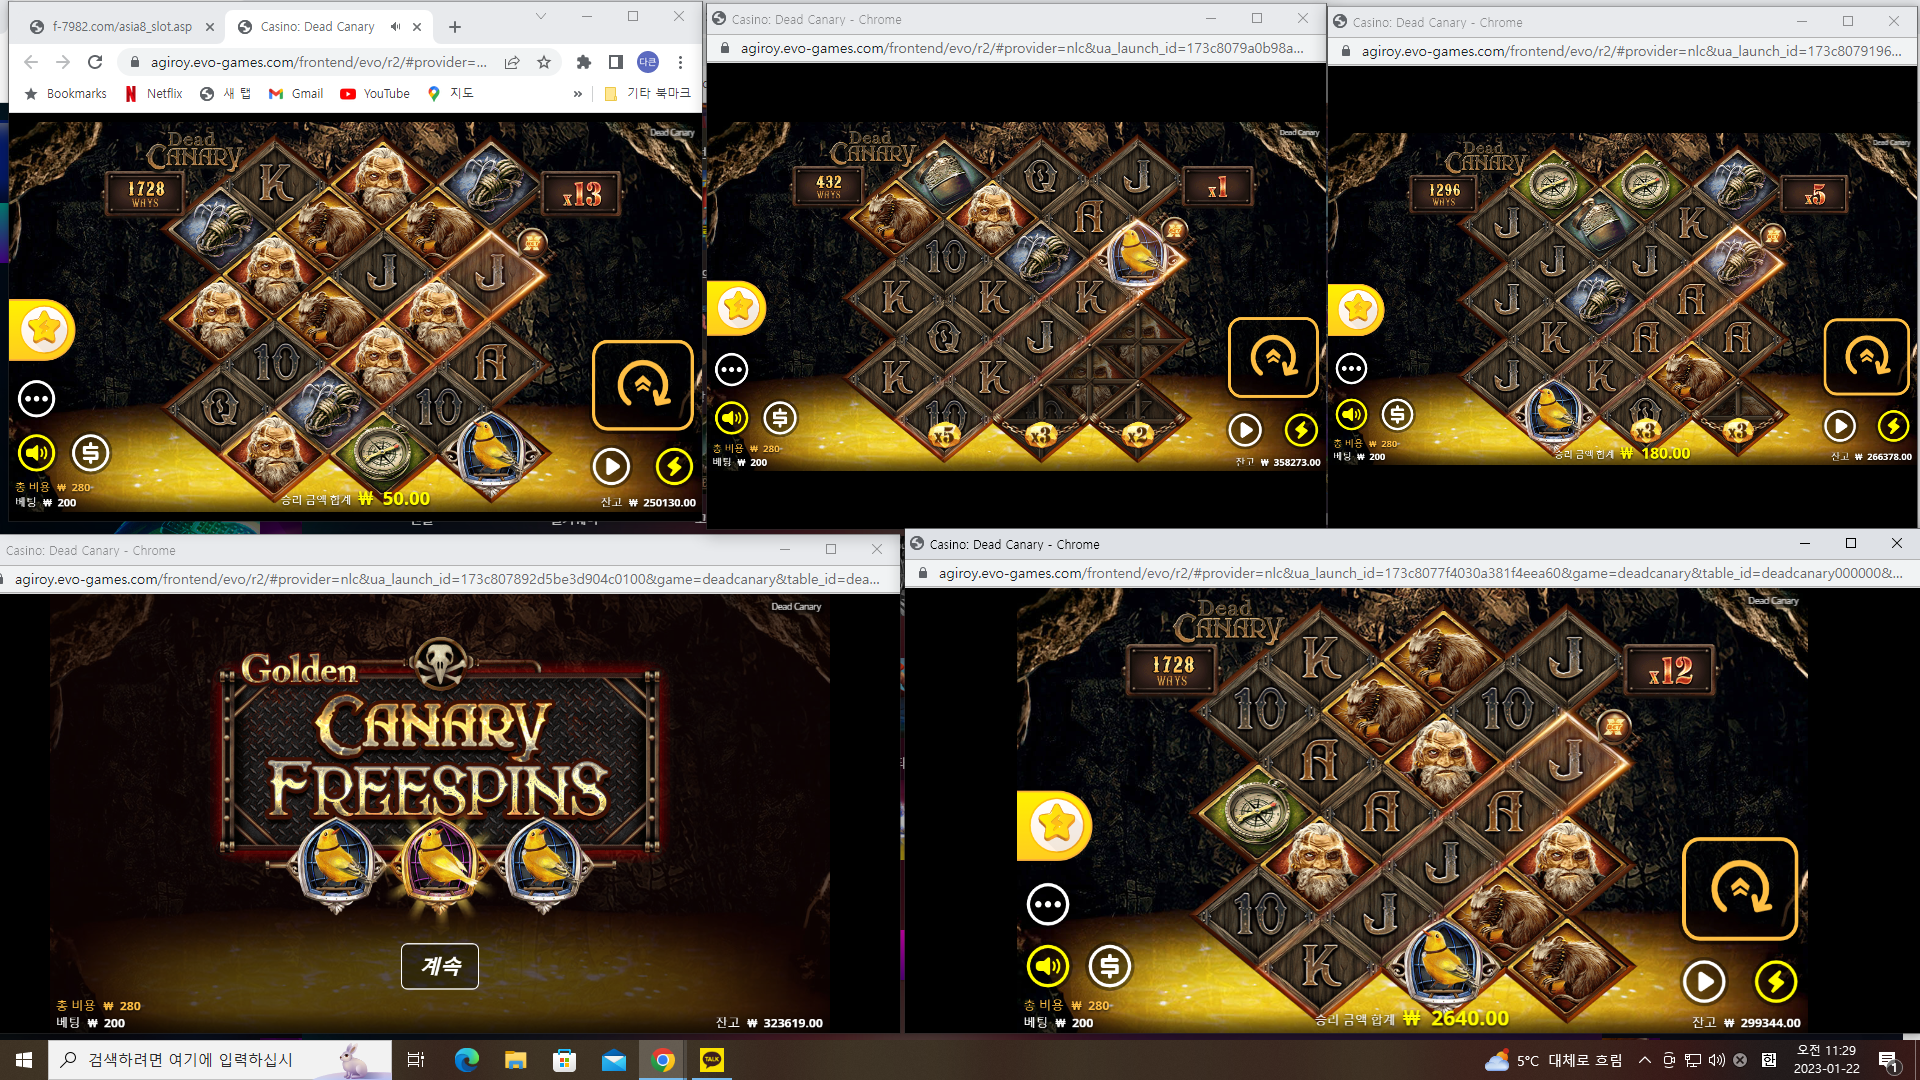Open autoplay in the x13 multiplier game
The image size is (1920, 1080).
pos(611,466)
